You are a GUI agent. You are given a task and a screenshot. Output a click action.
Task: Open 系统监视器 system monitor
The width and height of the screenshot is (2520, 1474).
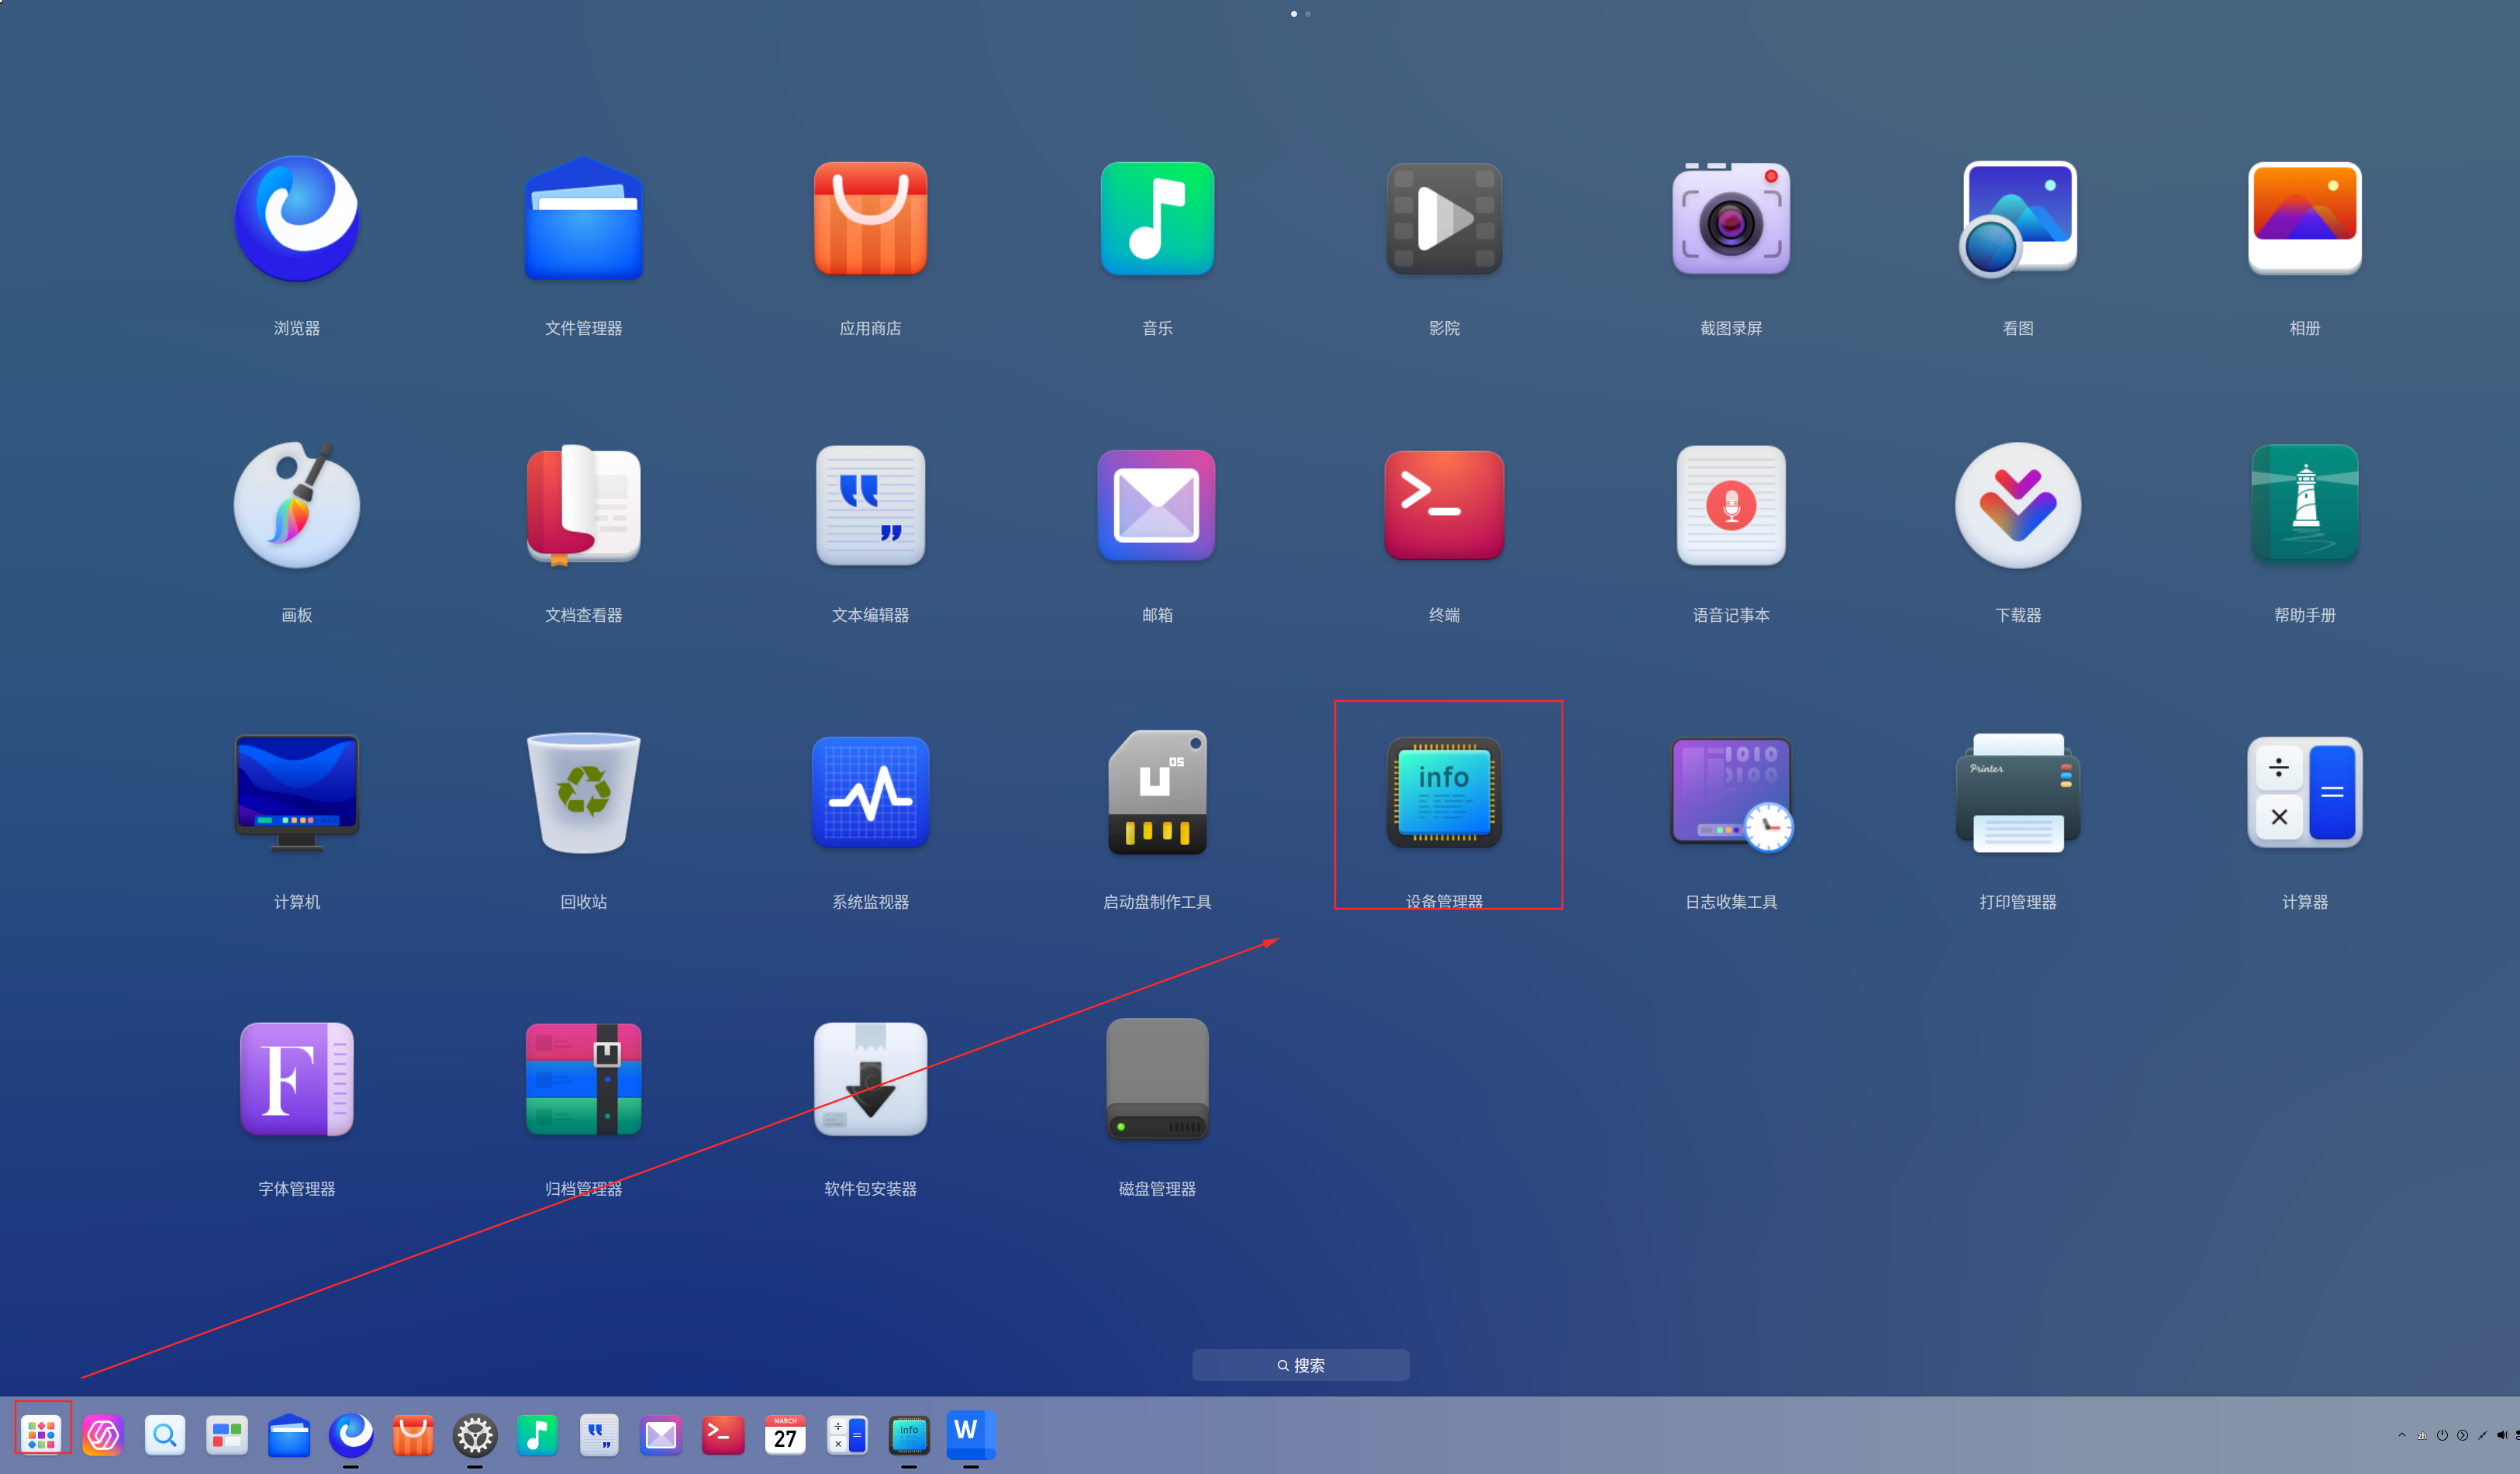[x=870, y=793]
